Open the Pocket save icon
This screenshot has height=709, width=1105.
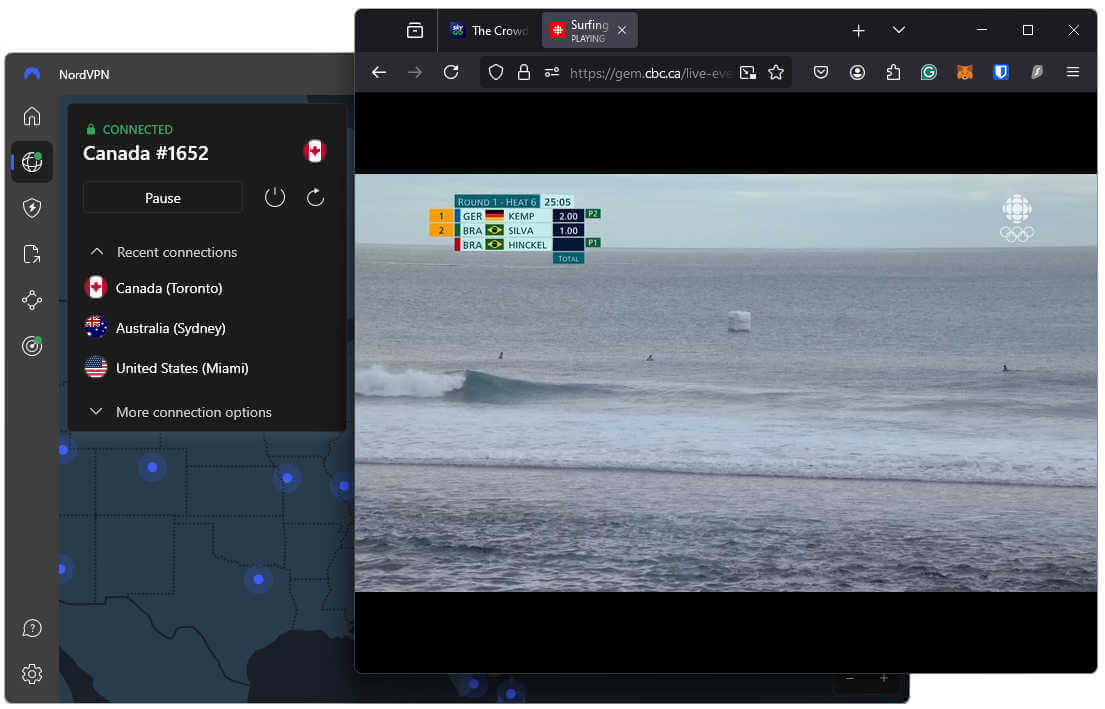[x=821, y=73]
